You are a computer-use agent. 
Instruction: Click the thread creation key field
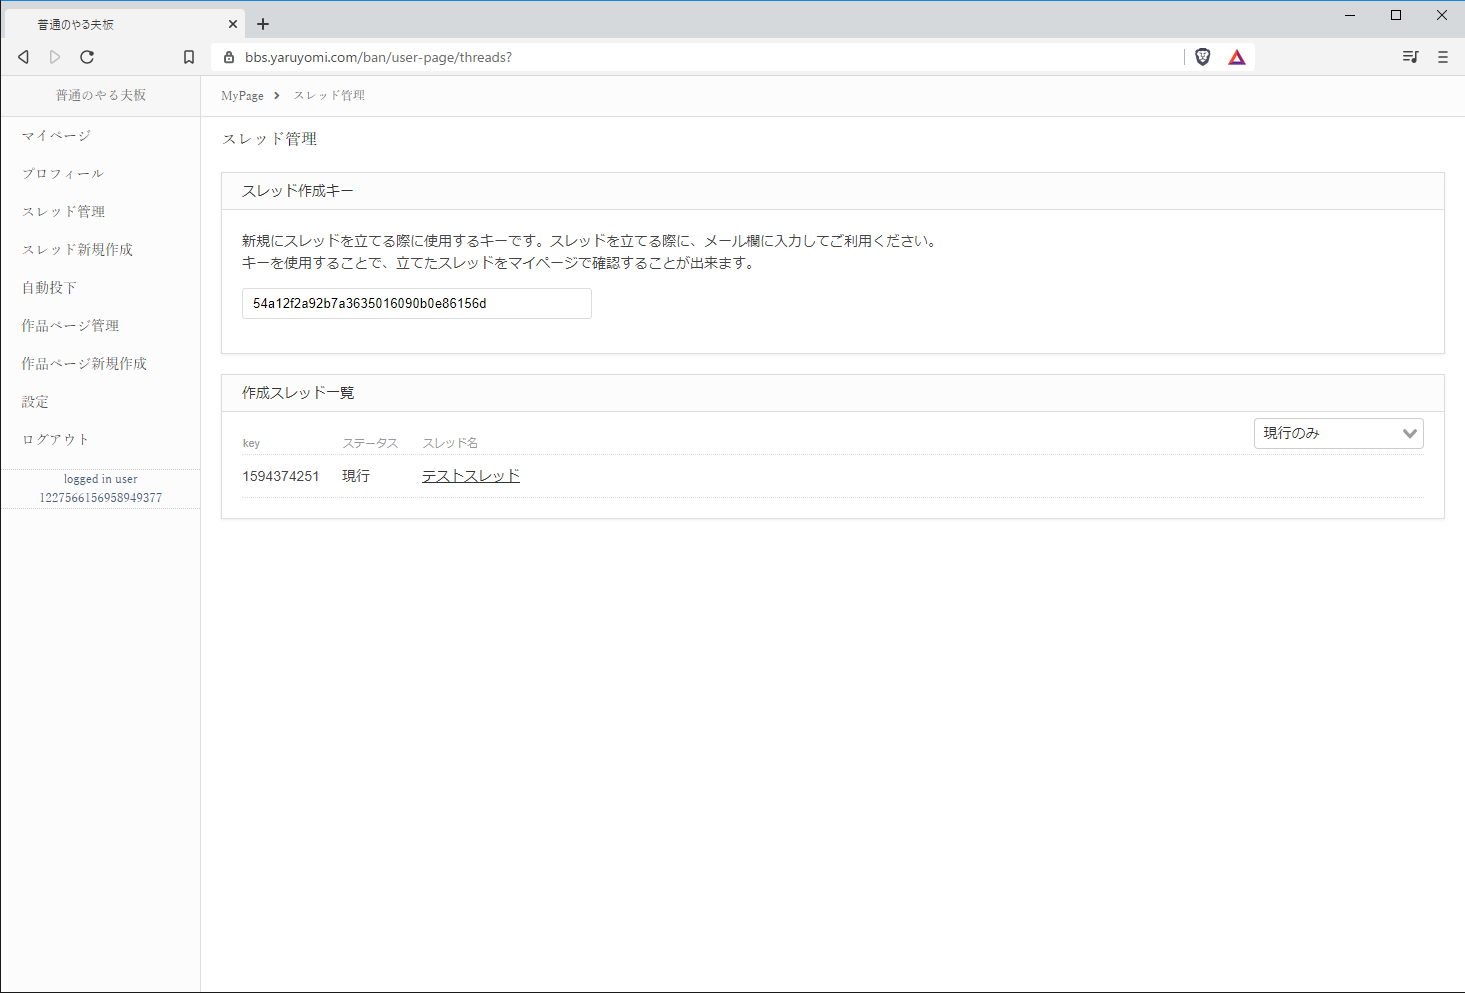[x=416, y=303]
